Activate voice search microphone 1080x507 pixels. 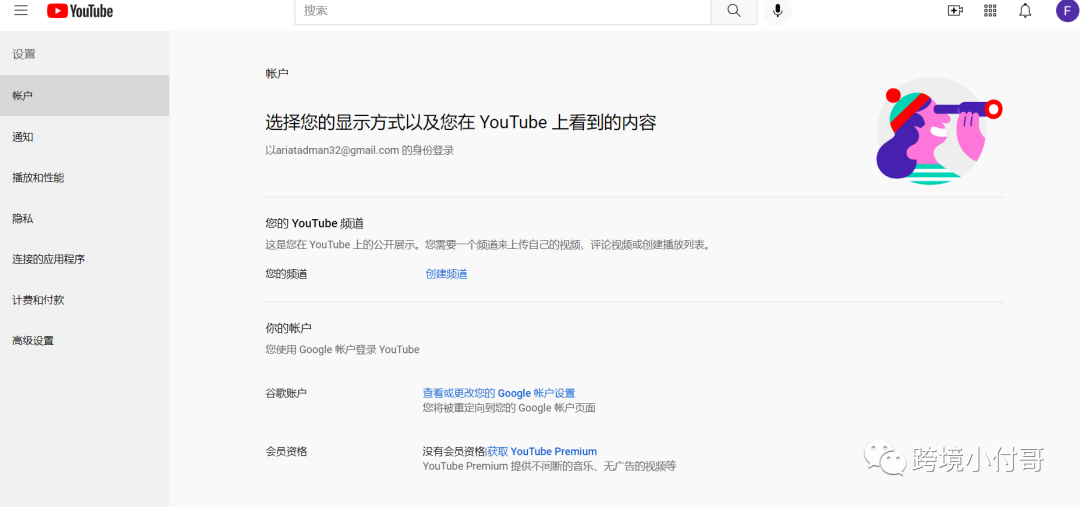(778, 11)
